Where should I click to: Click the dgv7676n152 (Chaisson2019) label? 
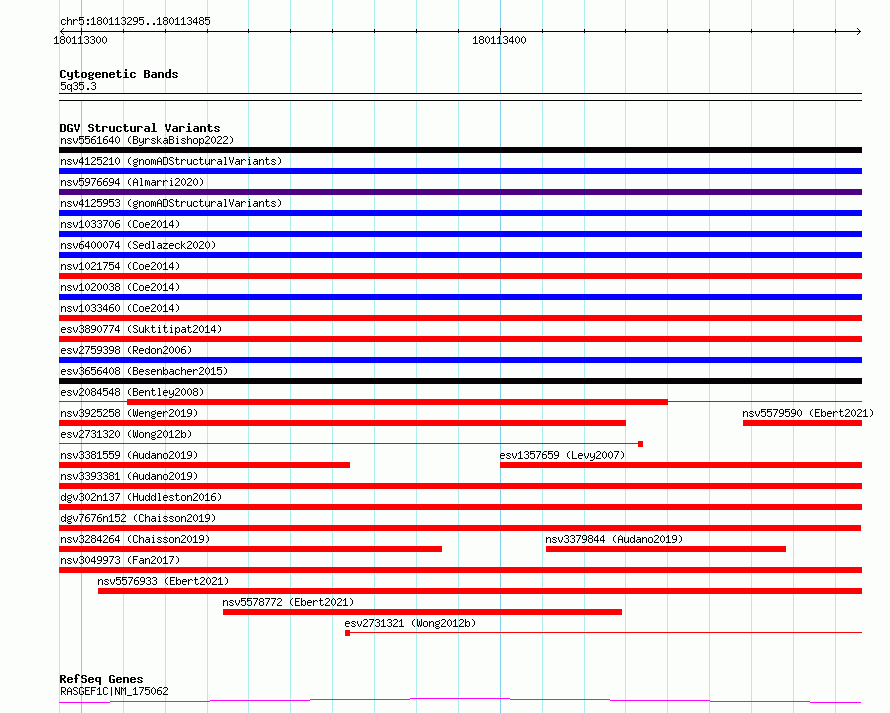click(x=138, y=518)
